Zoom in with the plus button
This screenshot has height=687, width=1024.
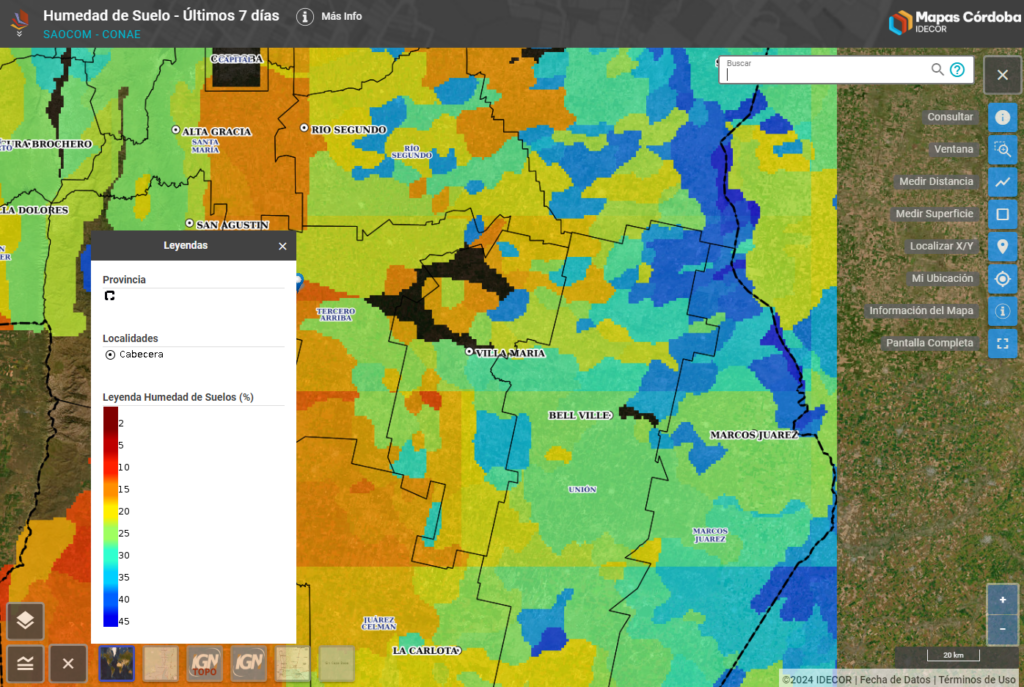(x=1002, y=599)
